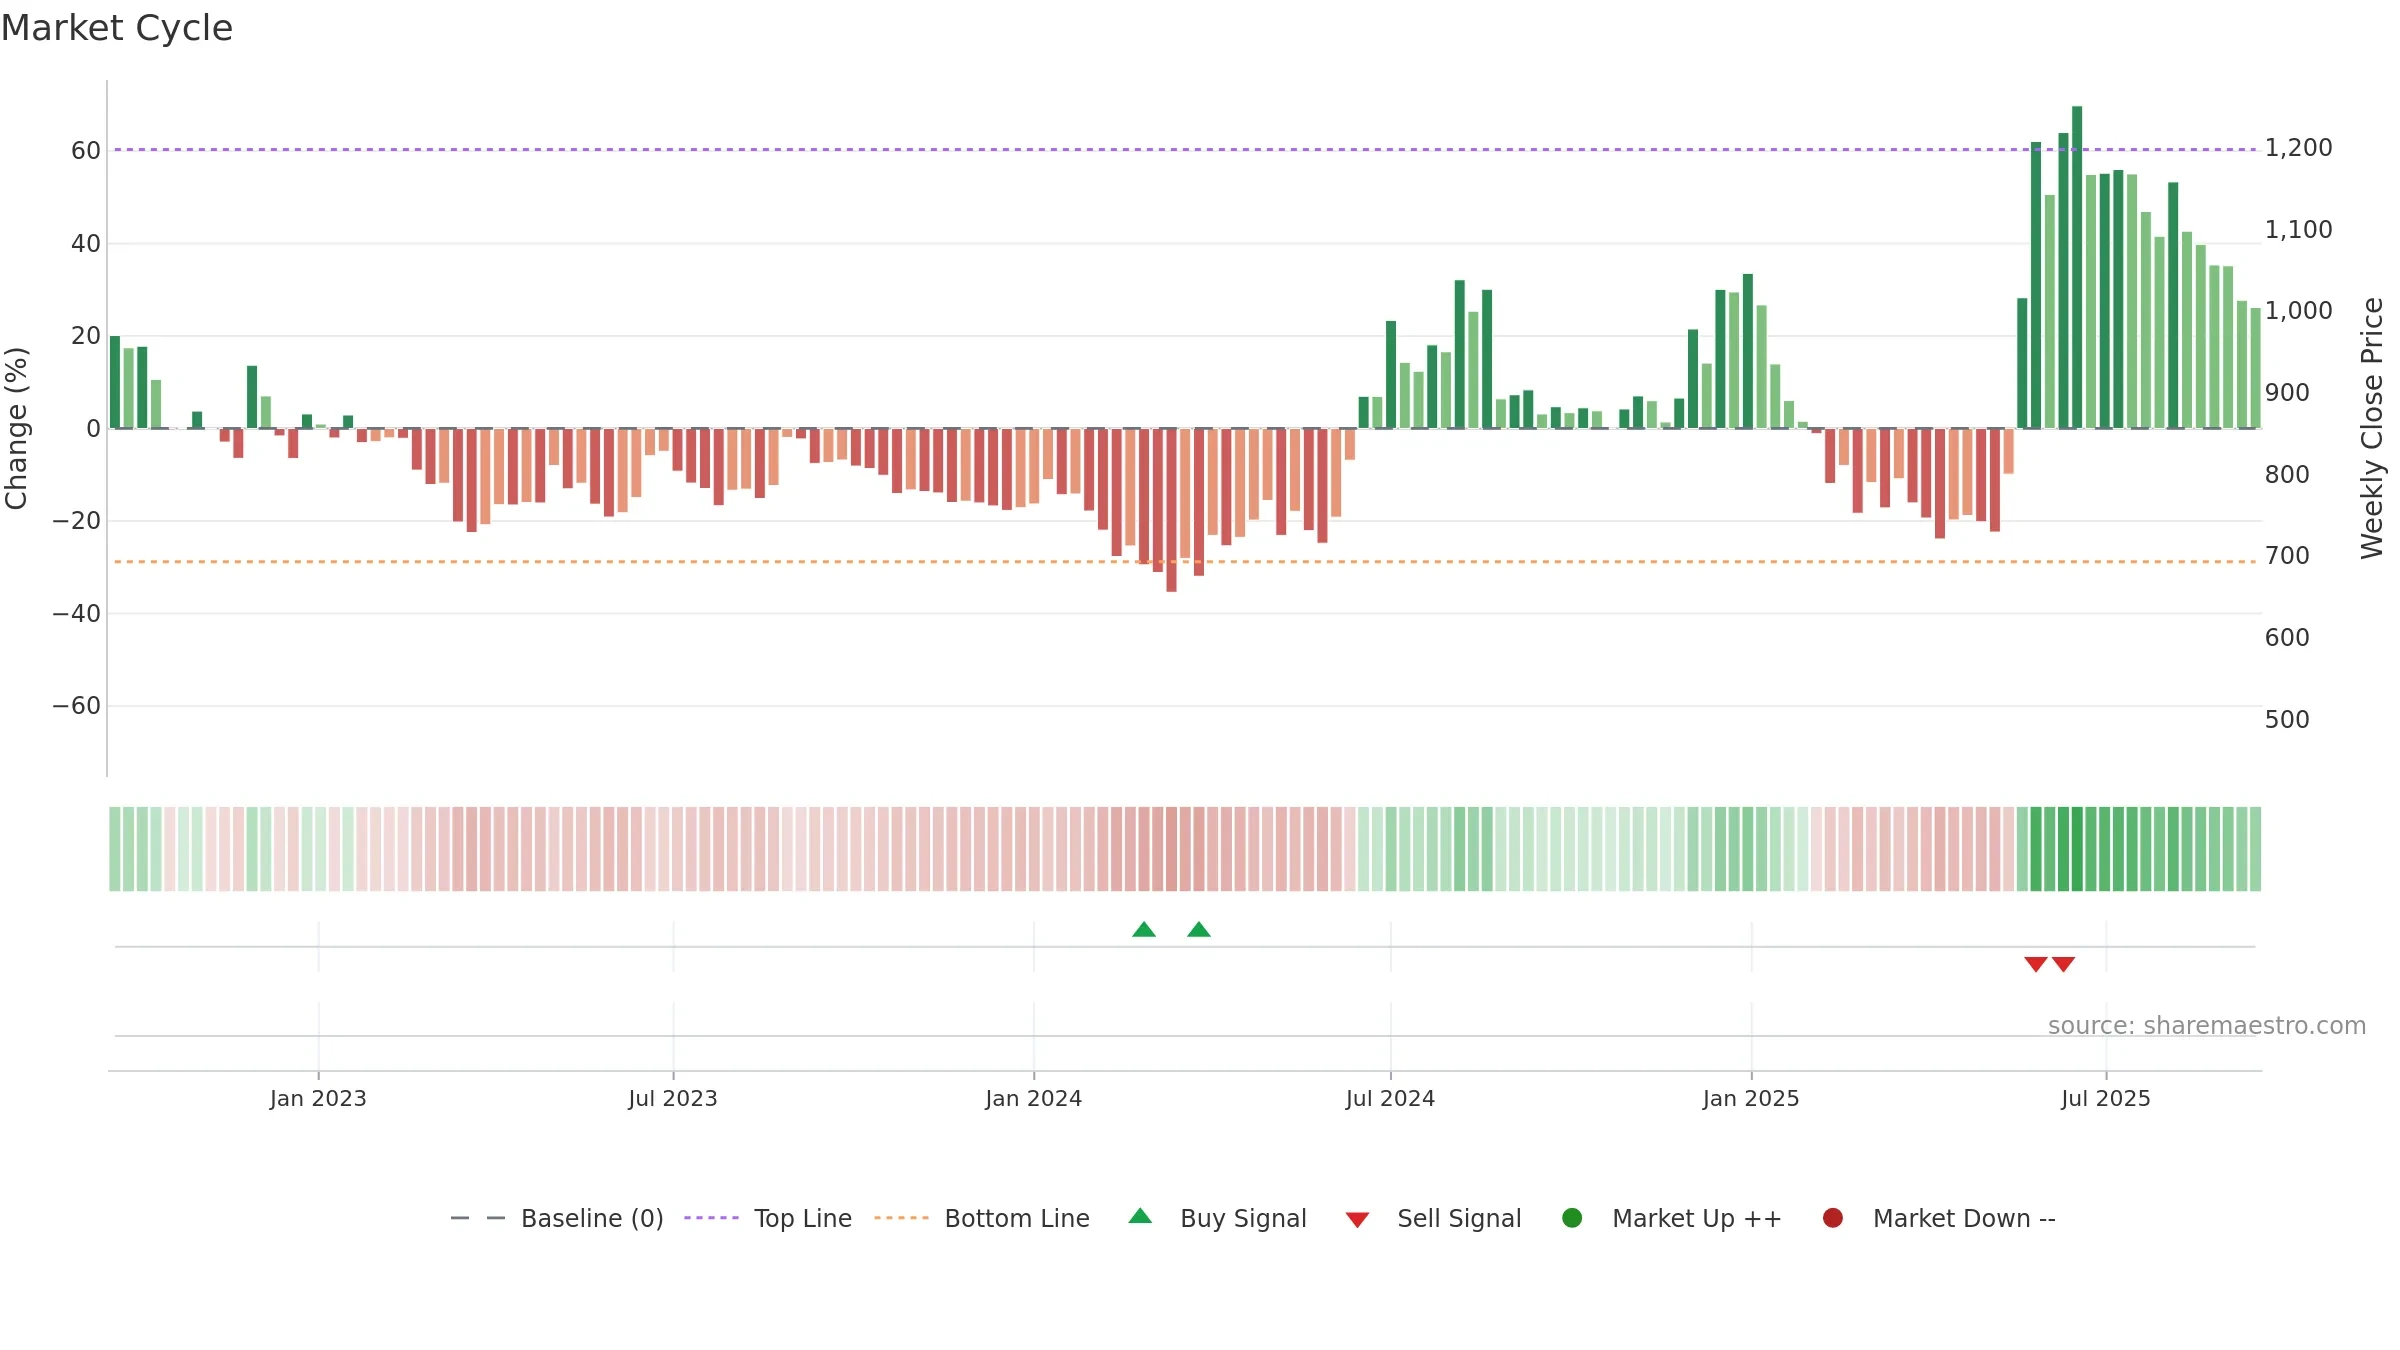The image size is (2400, 1350).
Task: Click the source: sharemaestro.com text
Action: 2207,1026
